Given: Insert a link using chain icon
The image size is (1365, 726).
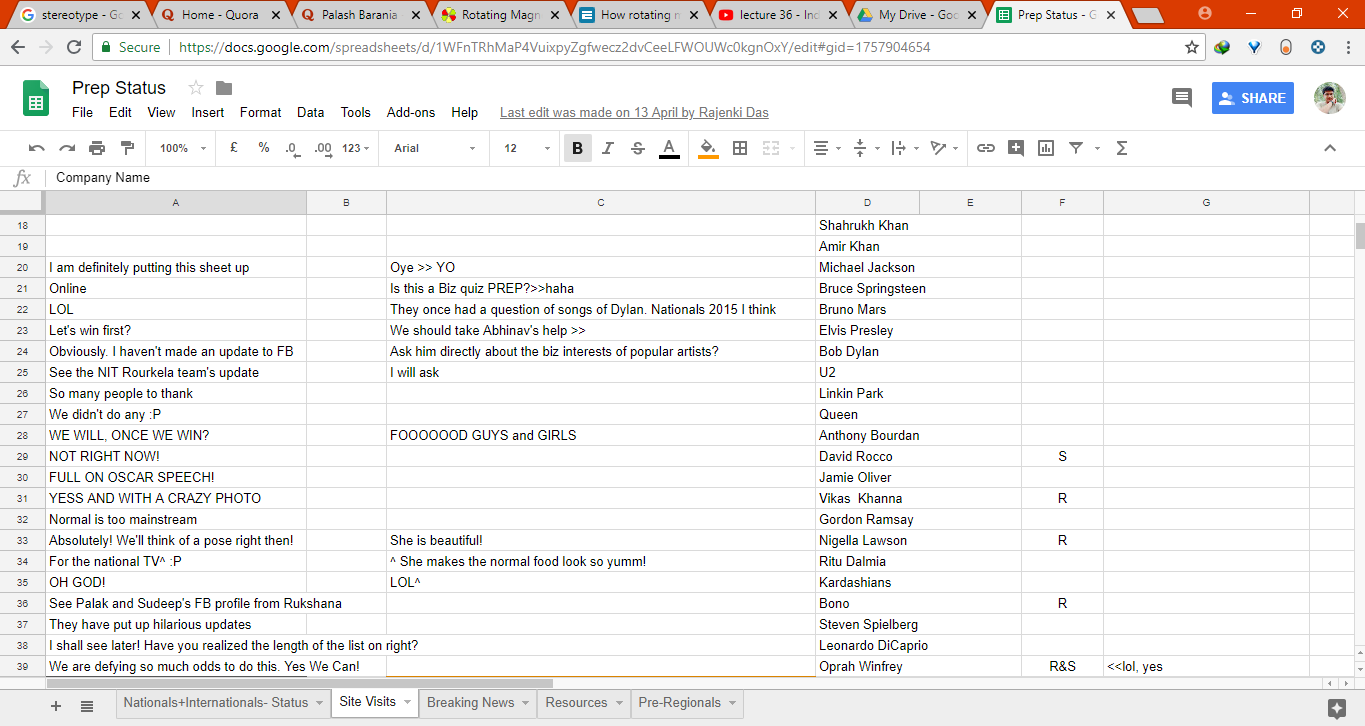Looking at the screenshot, I should [986, 148].
